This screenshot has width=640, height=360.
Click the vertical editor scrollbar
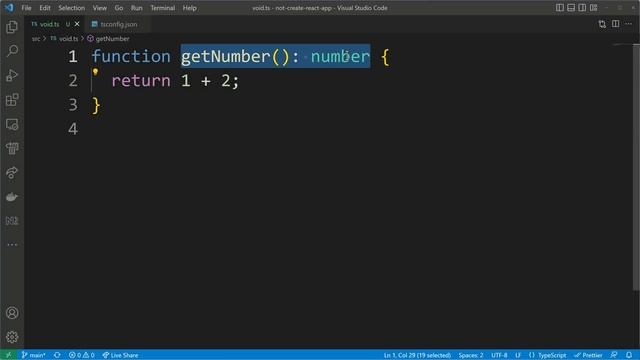tap(636, 167)
